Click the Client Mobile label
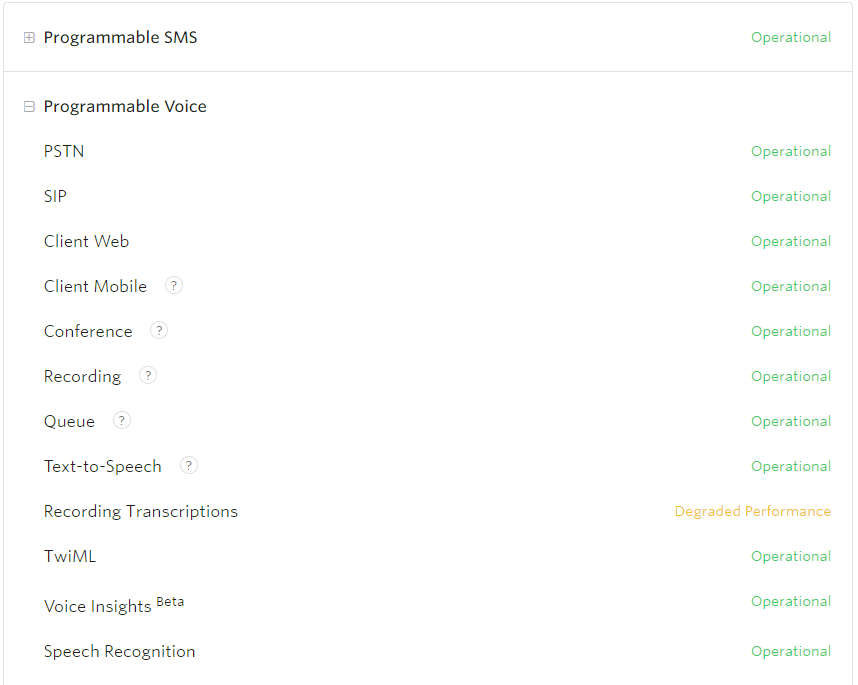Viewport: 858px width, 685px height. 95,286
